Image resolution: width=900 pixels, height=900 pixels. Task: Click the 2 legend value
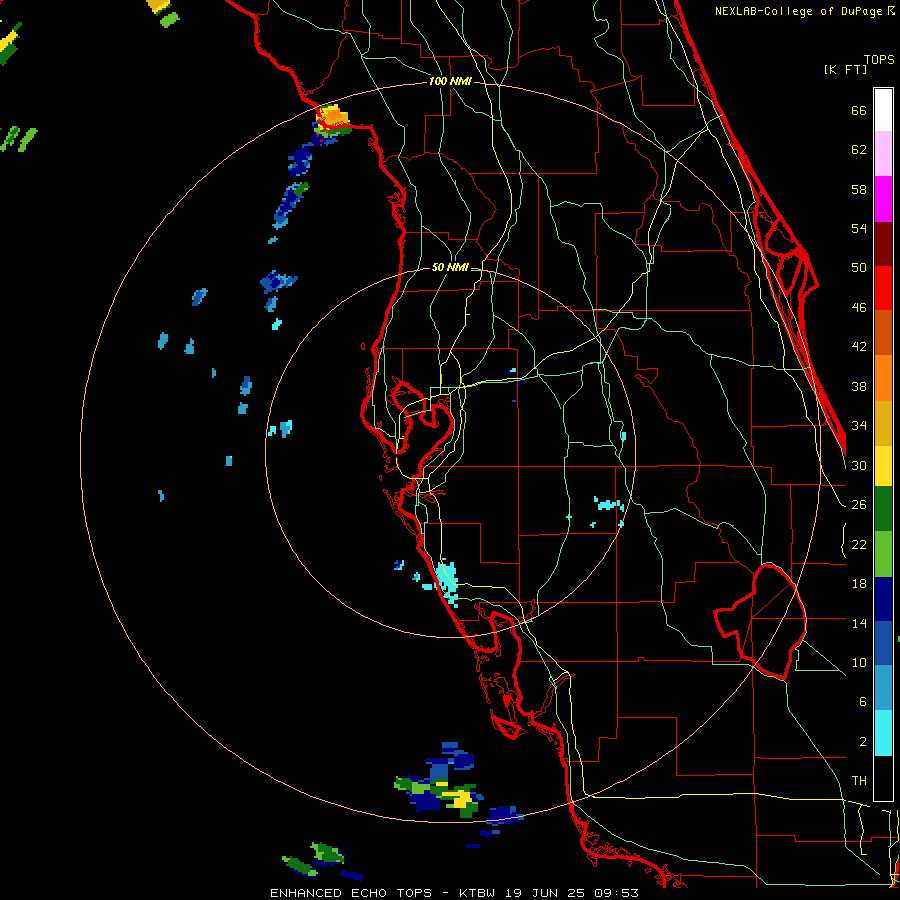[862, 742]
